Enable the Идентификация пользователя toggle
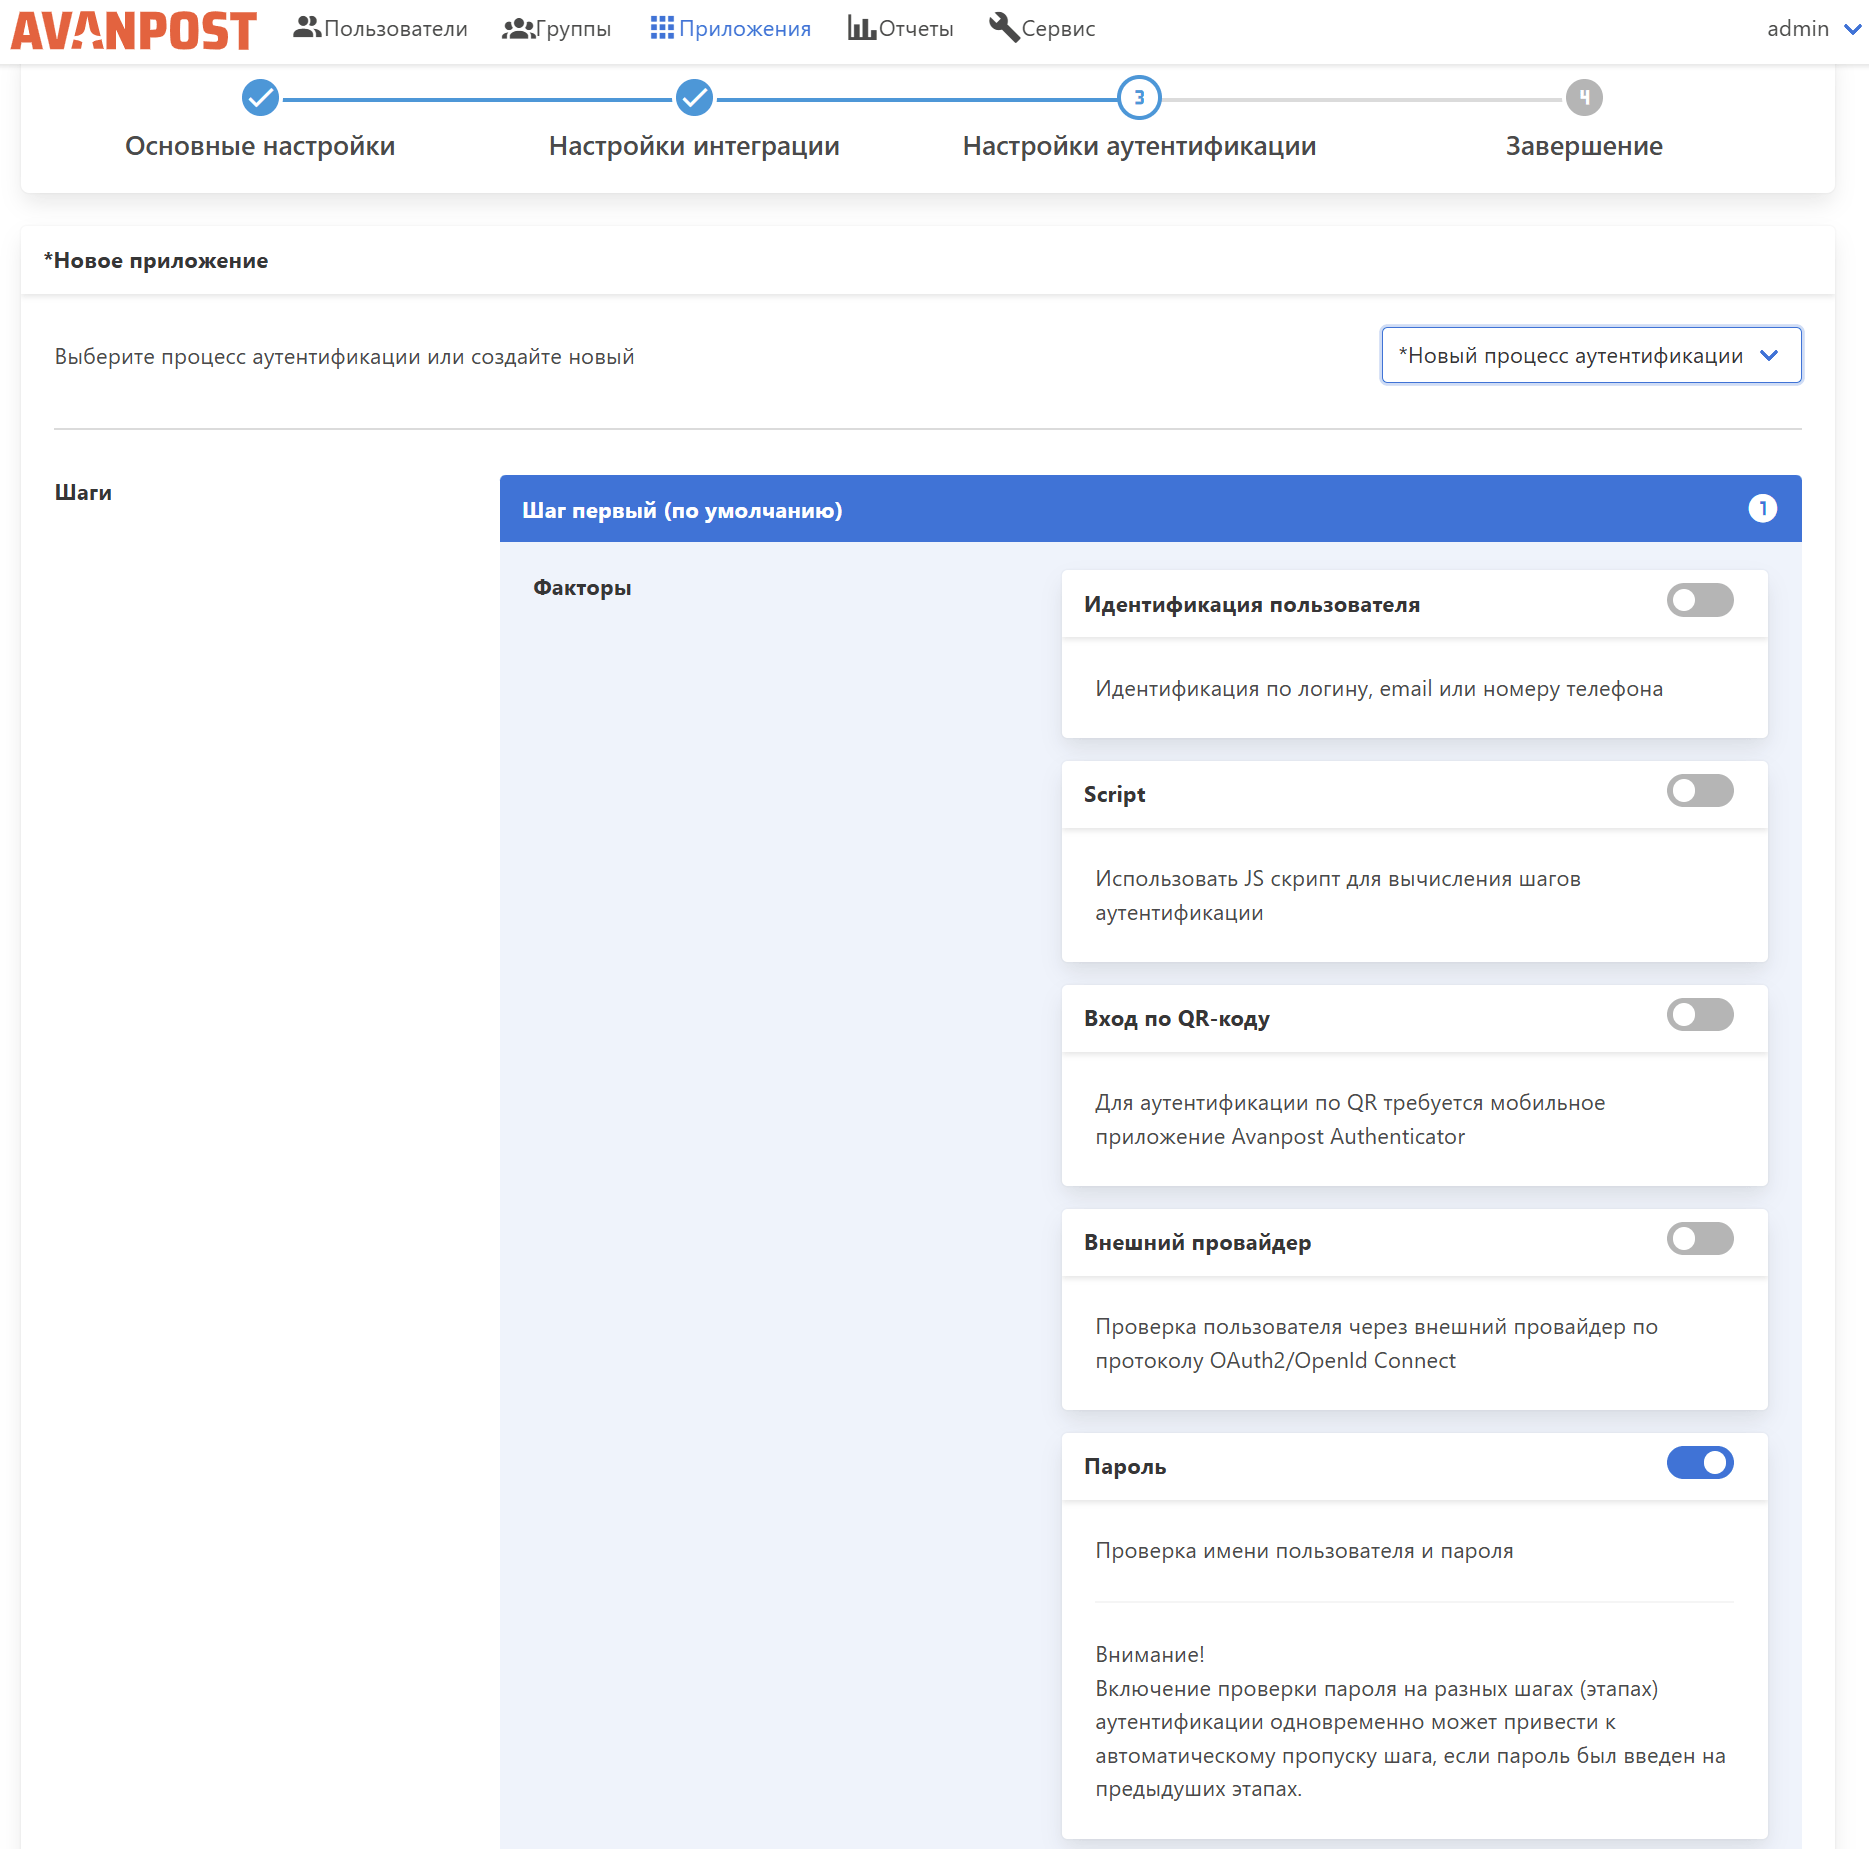Screen dimensions: 1869x1849 point(1700,601)
